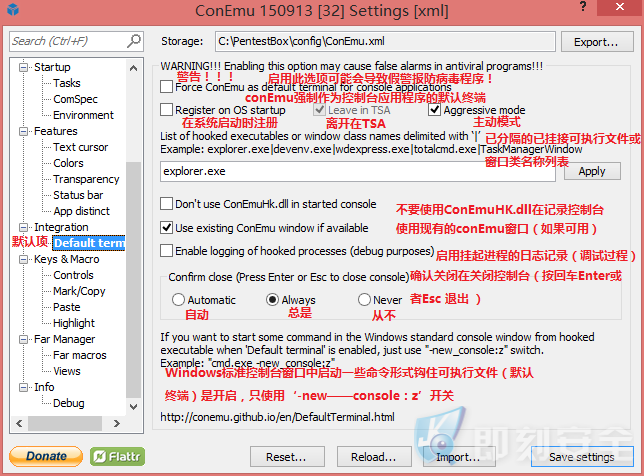Open the Status bar settings page
Screen dimensions: 644x476
tap(78, 195)
